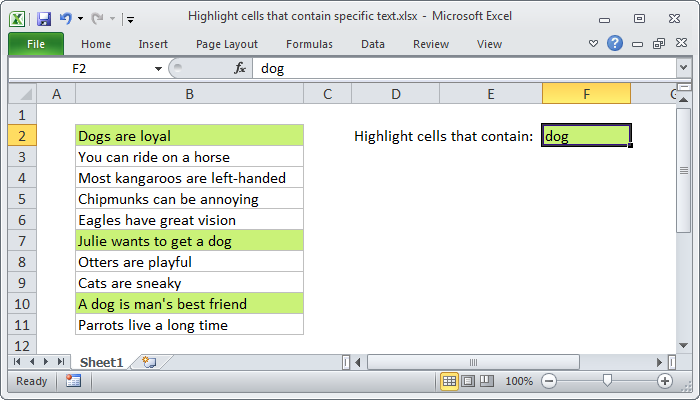Open the Formulas ribbon tab

point(309,44)
